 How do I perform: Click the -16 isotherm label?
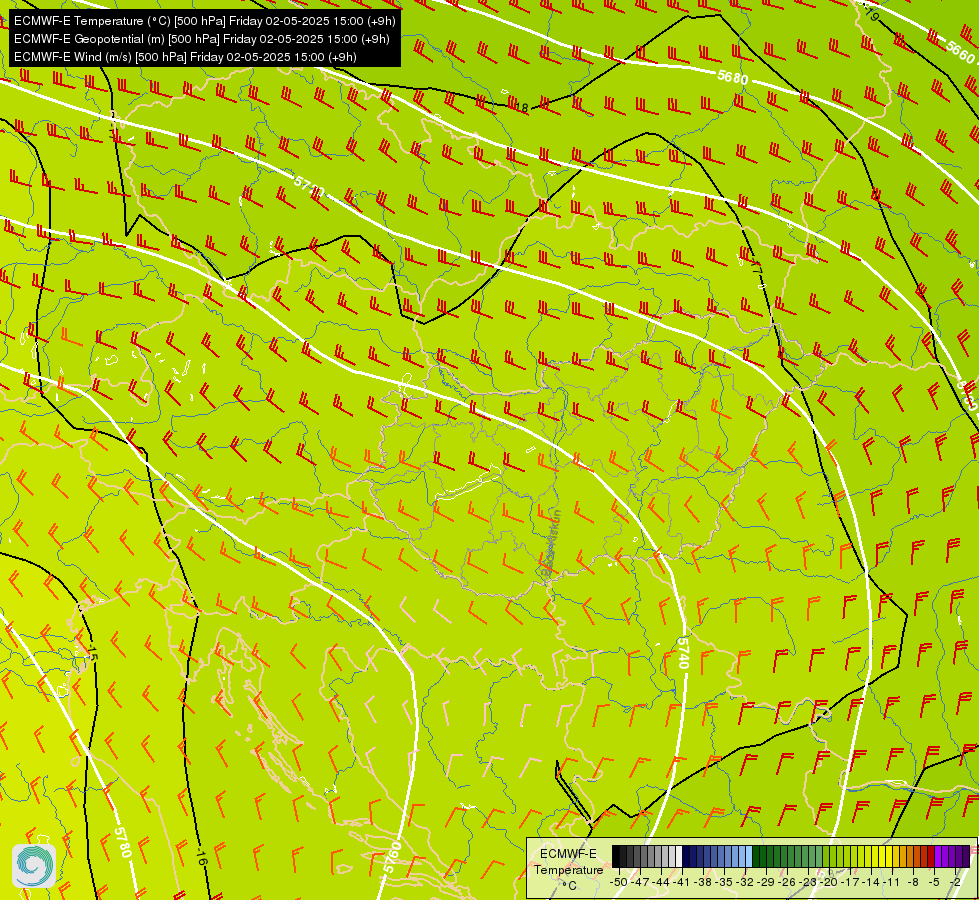pos(200,857)
